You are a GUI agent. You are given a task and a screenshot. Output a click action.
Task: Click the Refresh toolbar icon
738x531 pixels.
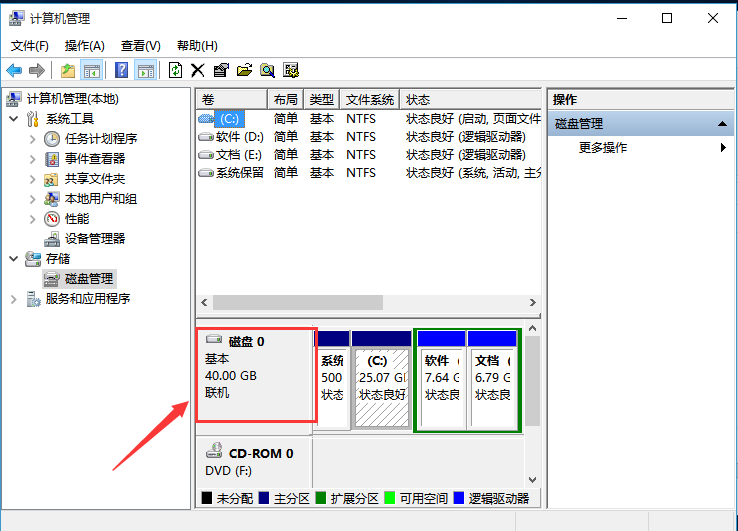pos(175,70)
